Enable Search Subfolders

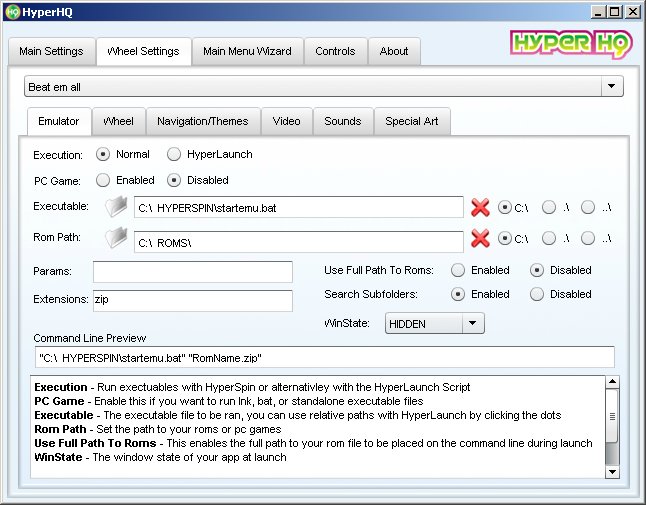(x=458, y=294)
